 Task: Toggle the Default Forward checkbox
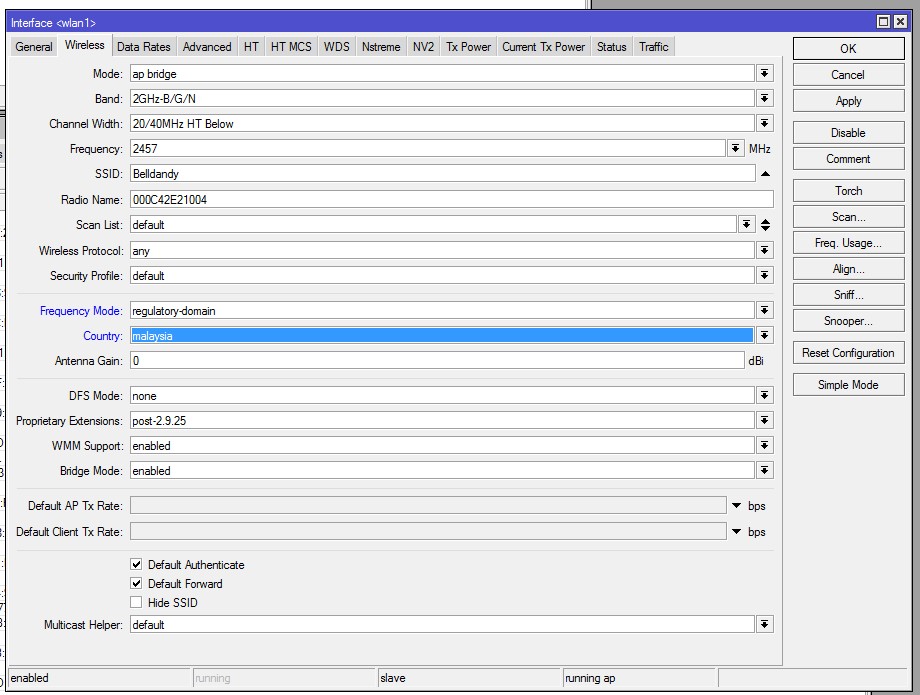pyautogui.click(x=137, y=584)
